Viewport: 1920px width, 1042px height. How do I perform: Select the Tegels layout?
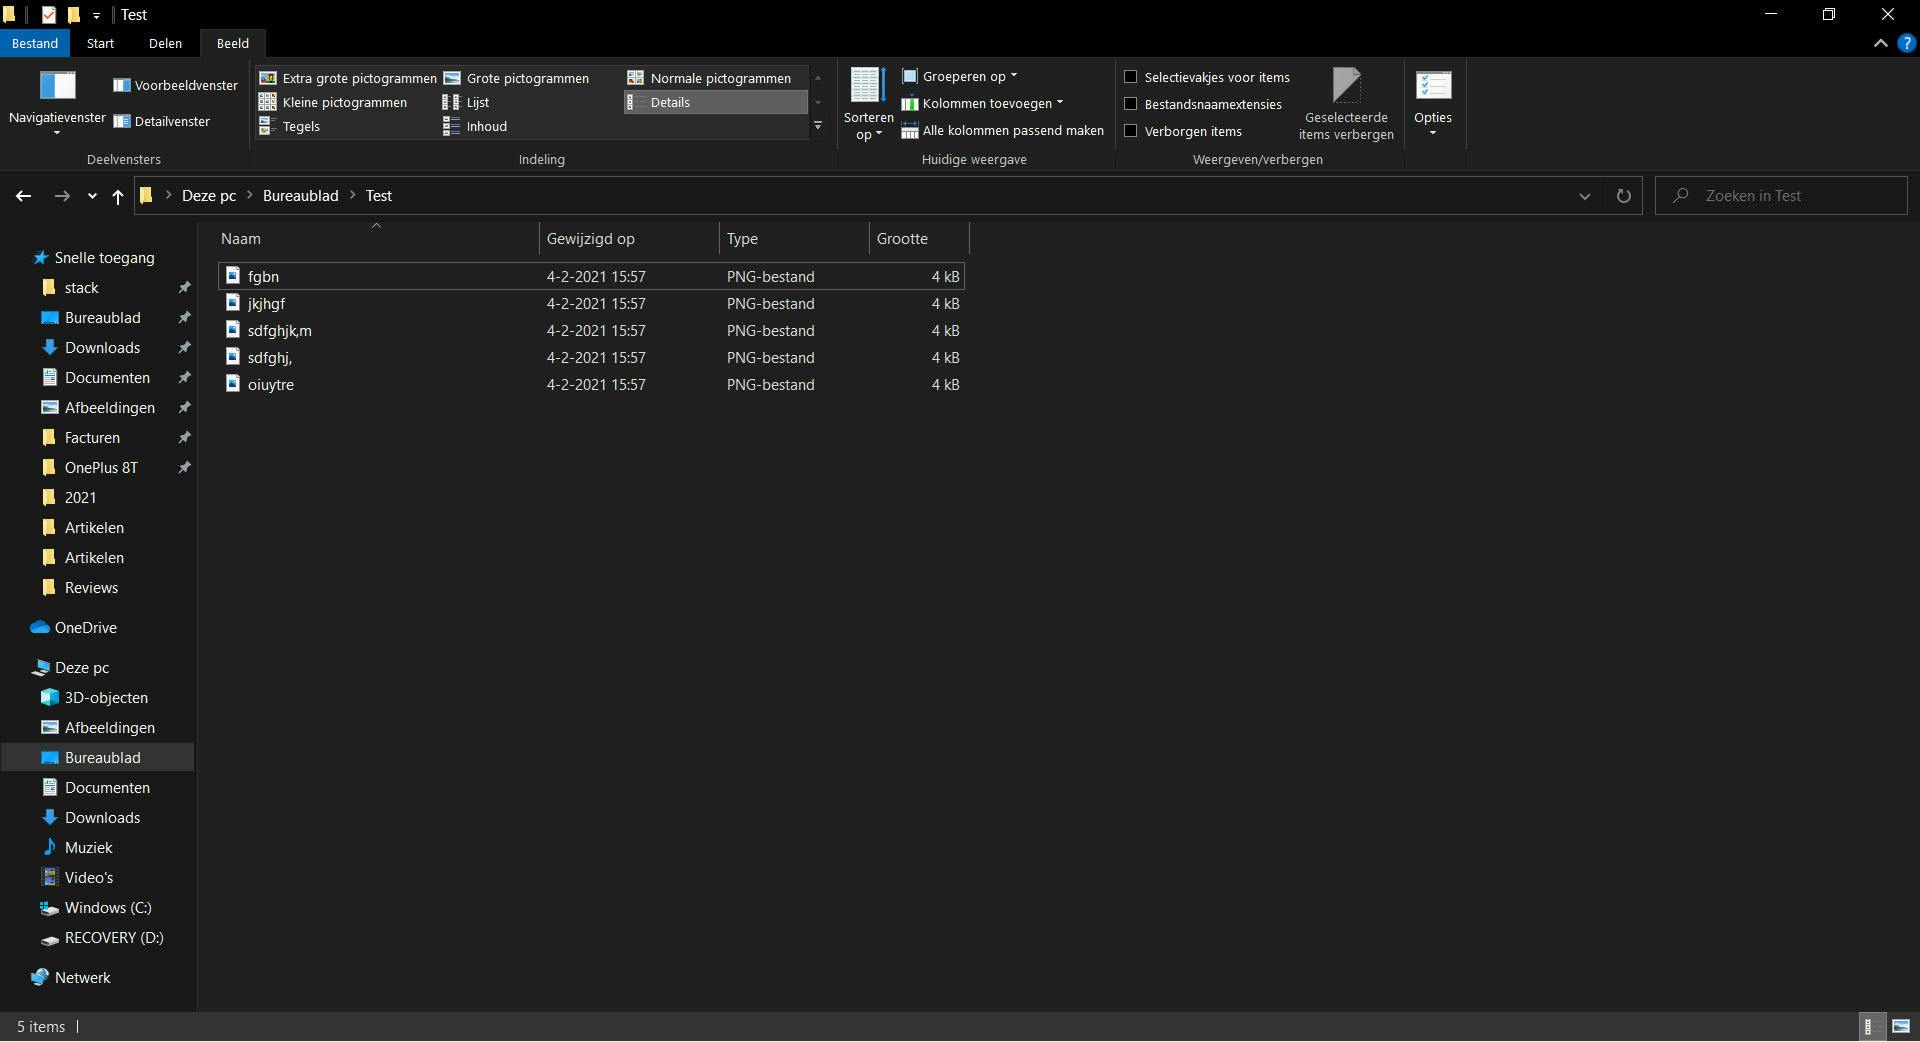[x=290, y=126]
